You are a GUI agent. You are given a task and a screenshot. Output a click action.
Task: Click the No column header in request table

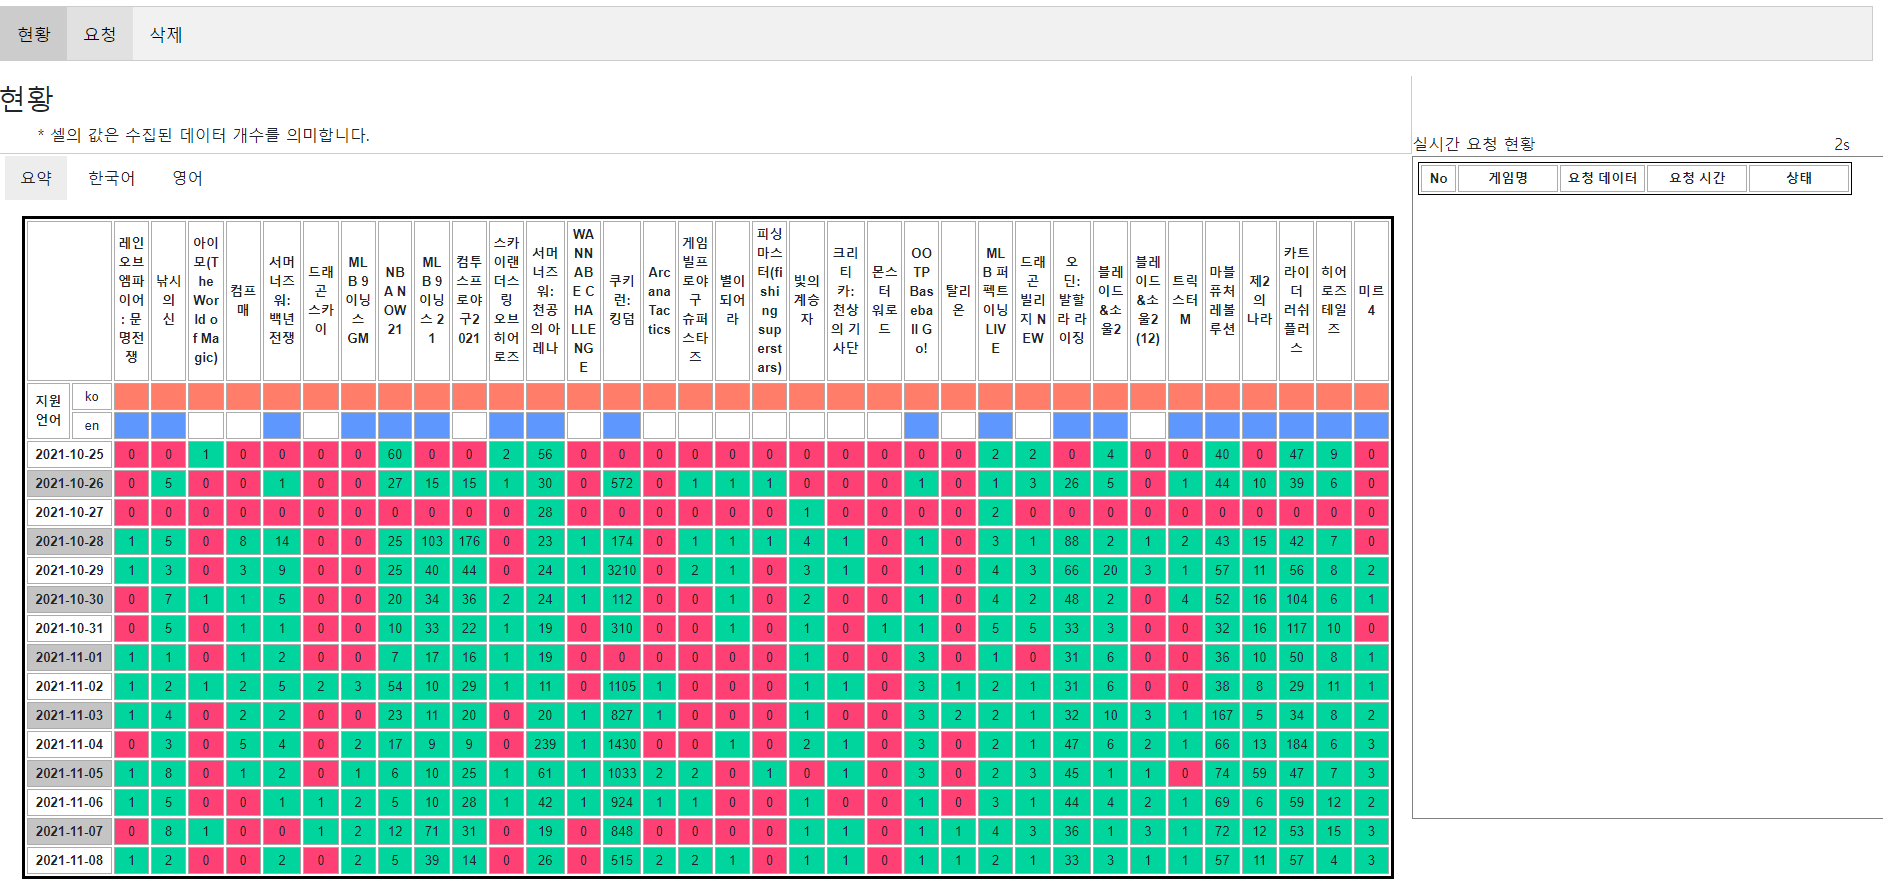1438,178
